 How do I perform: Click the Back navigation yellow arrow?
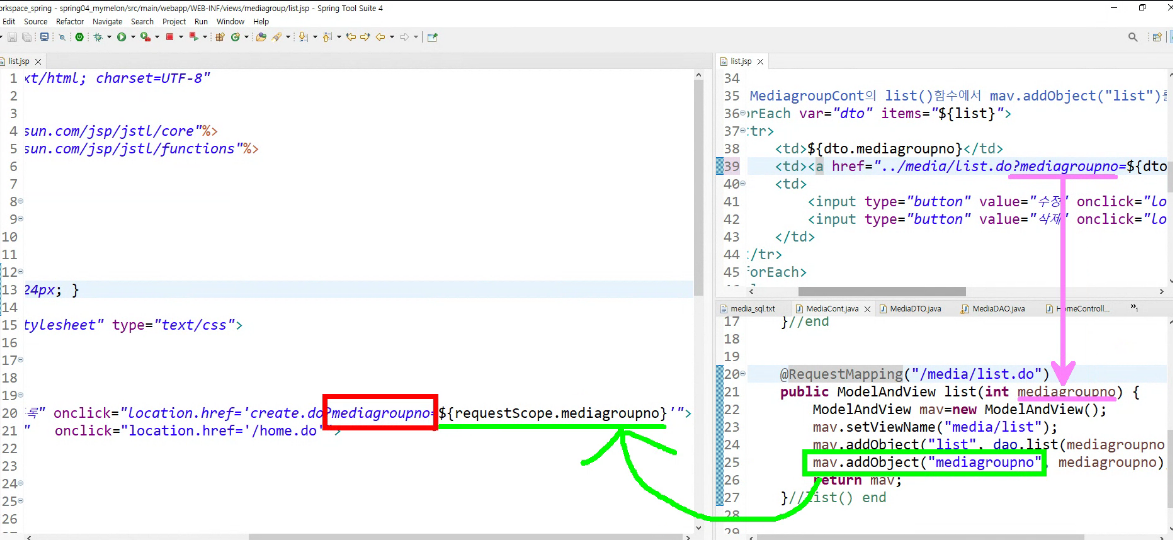[380, 37]
